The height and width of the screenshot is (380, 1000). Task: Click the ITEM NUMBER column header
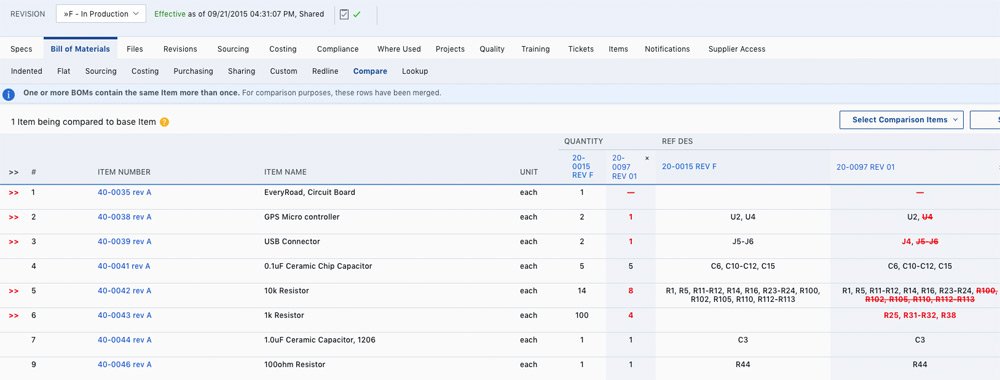(124, 172)
